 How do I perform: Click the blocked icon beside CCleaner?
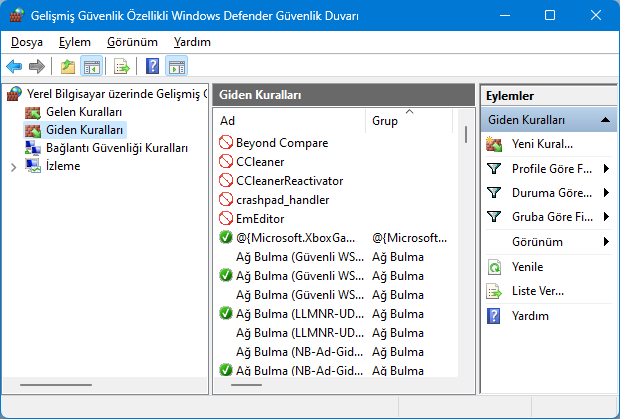point(226,161)
